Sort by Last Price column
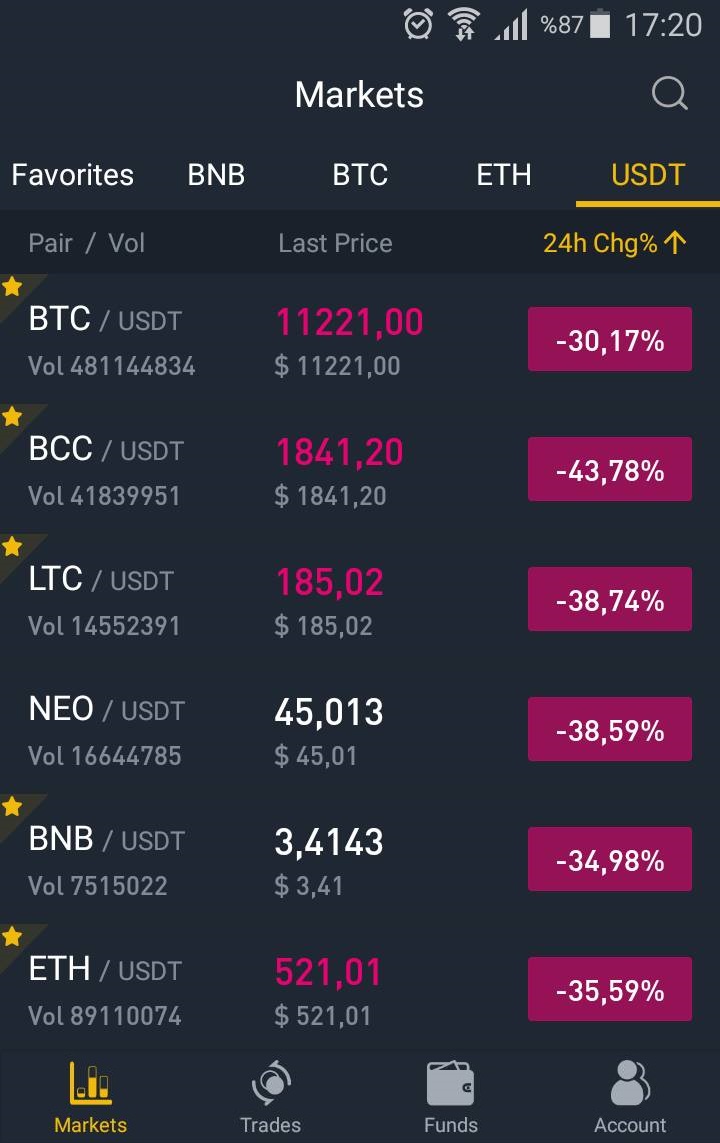Image resolution: width=720 pixels, height=1143 pixels. [x=335, y=243]
